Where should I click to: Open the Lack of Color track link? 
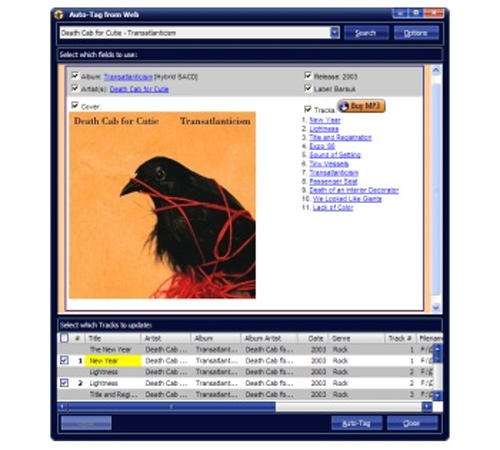coord(333,207)
